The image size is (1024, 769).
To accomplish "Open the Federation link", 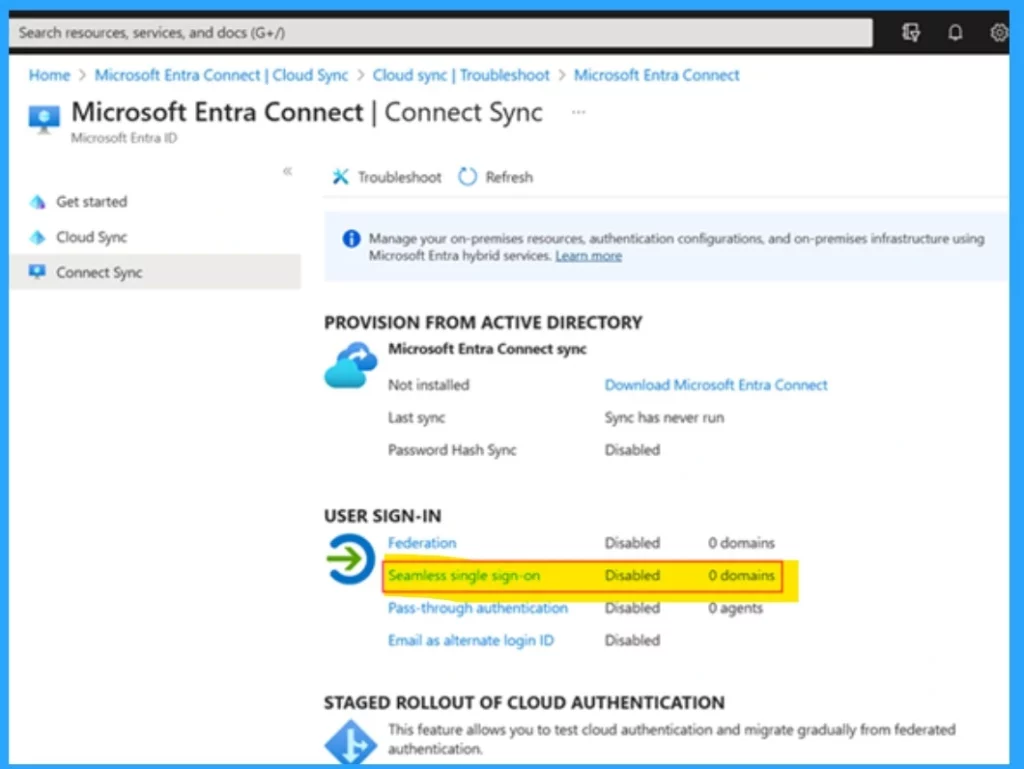I will [422, 543].
